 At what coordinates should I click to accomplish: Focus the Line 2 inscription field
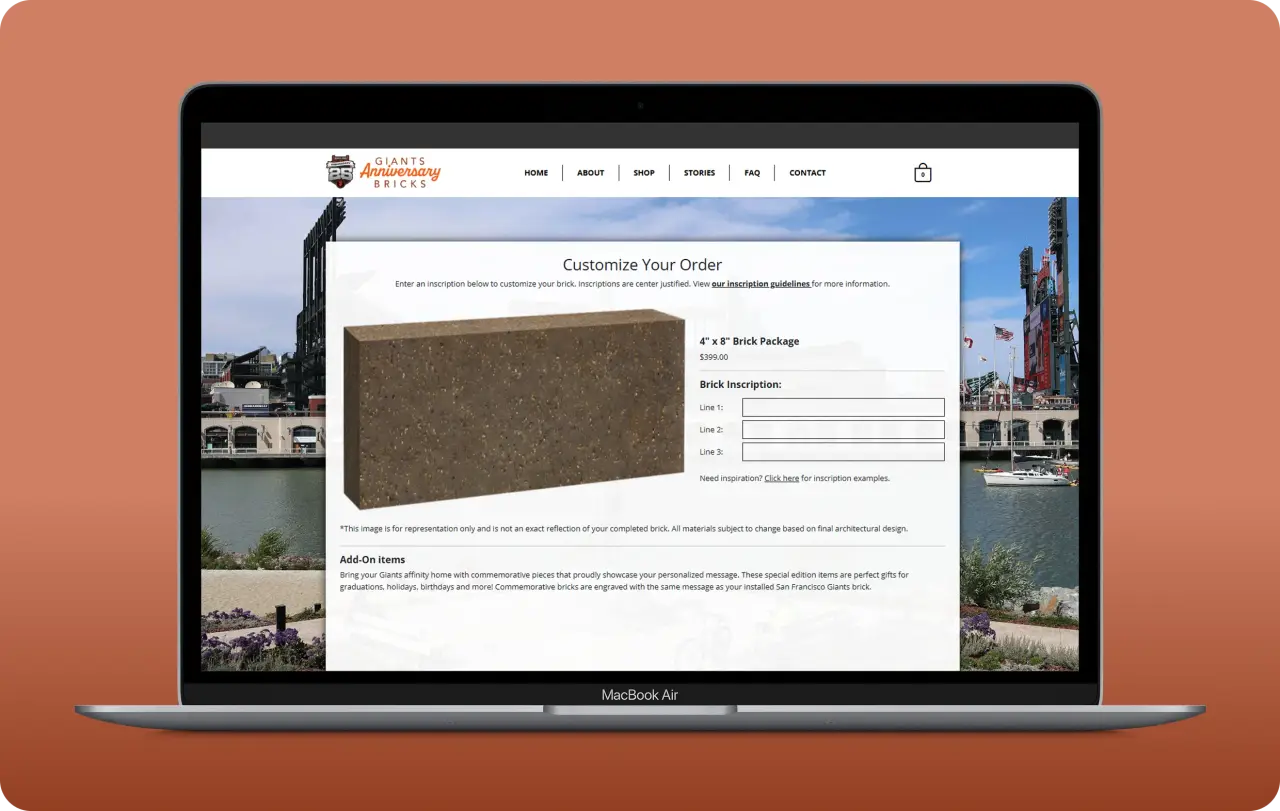click(843, 429)
